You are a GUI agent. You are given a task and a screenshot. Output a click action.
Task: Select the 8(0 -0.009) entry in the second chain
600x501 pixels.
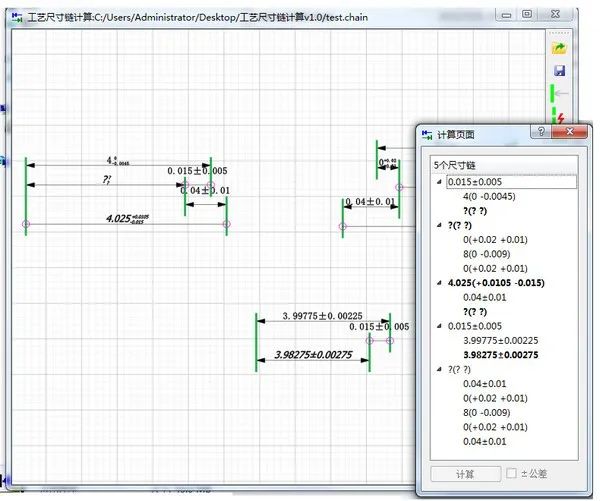486,254
